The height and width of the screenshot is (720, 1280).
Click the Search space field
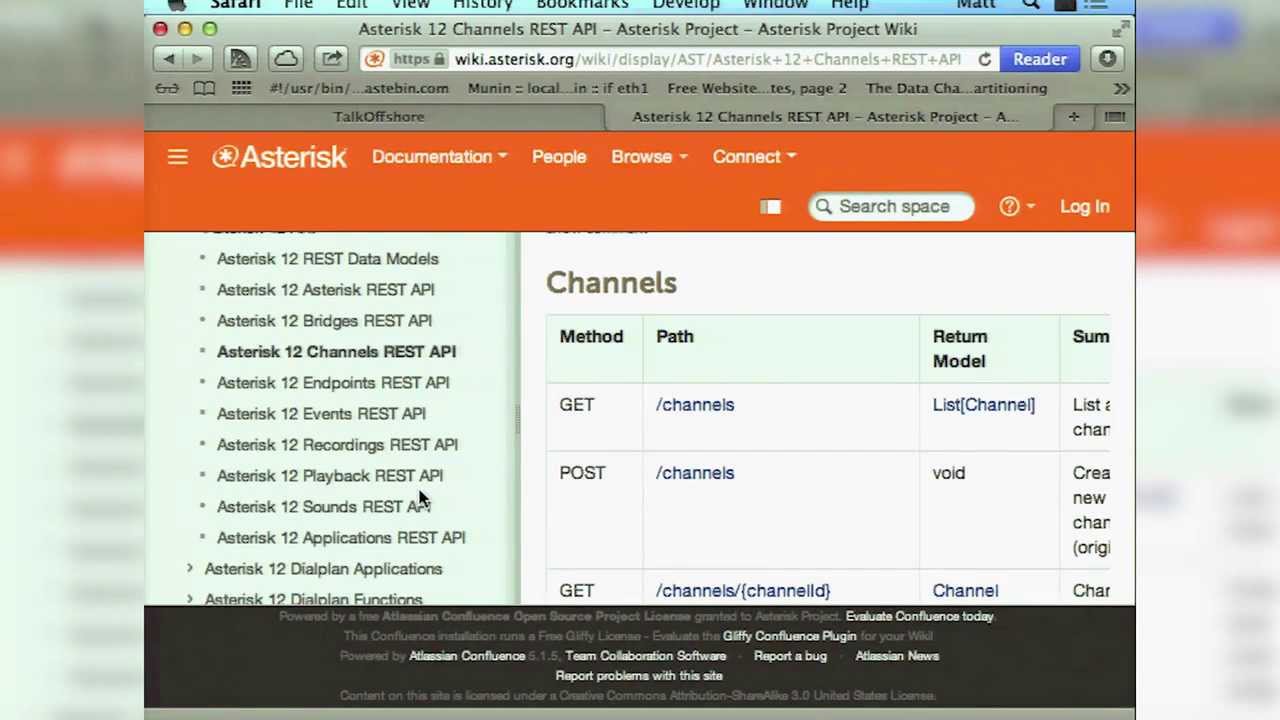pos(891,206)
